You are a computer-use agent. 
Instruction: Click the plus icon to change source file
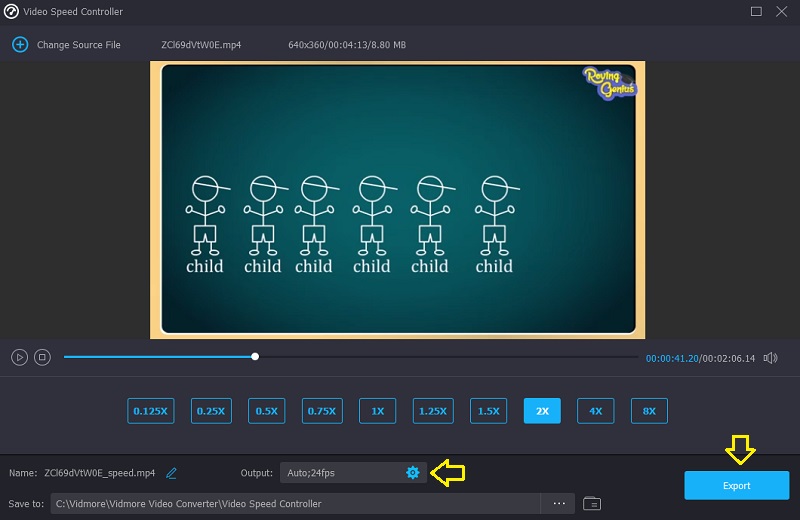click(x=20, y=45)
